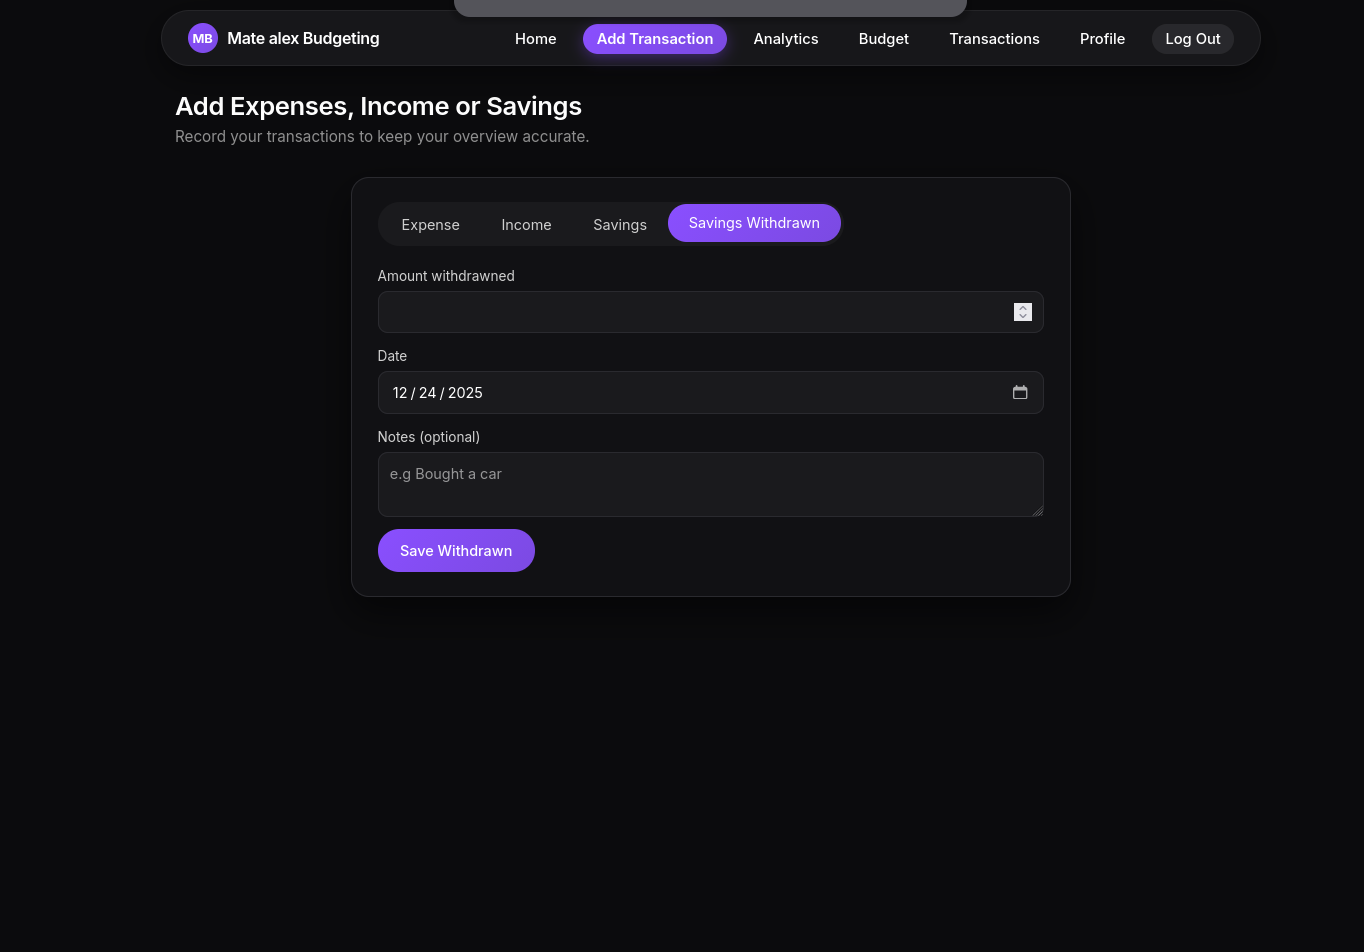Viewport: 1364px width, 952px height.
Task: Go to the Home page
Action: [x=535, y=39]
